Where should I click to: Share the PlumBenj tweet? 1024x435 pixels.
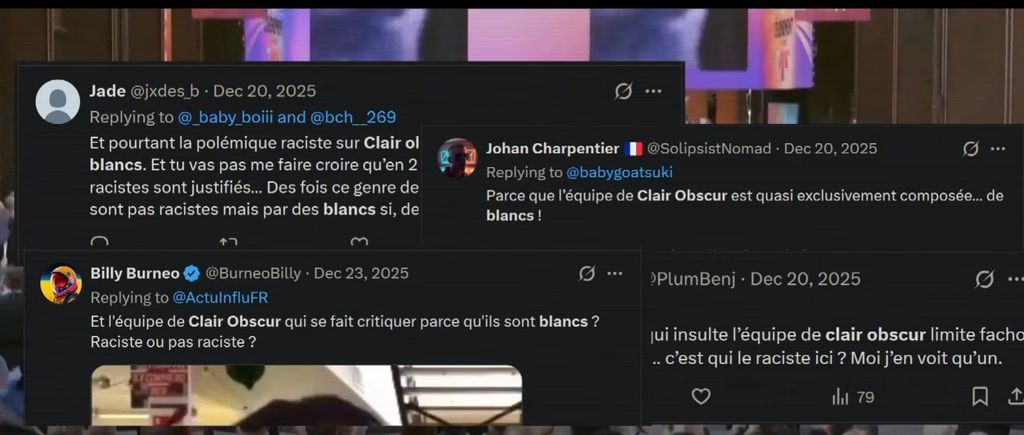pyautogui.click(x=1016, y=396)
